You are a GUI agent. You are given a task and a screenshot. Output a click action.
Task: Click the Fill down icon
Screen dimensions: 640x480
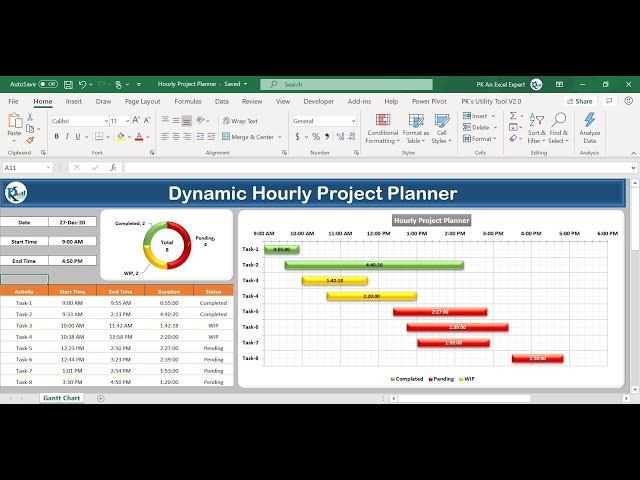[x=513, y=127]
